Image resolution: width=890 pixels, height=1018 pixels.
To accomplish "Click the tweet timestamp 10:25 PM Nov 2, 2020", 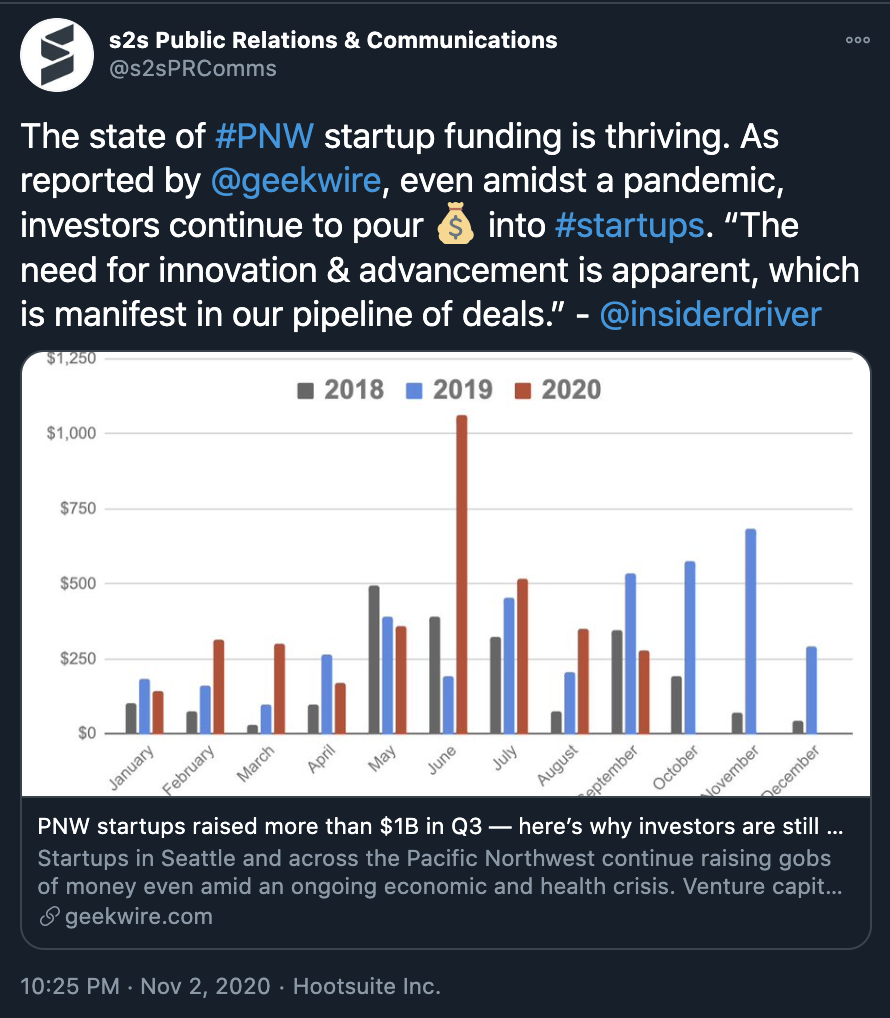I will click(x=145, y=986).
